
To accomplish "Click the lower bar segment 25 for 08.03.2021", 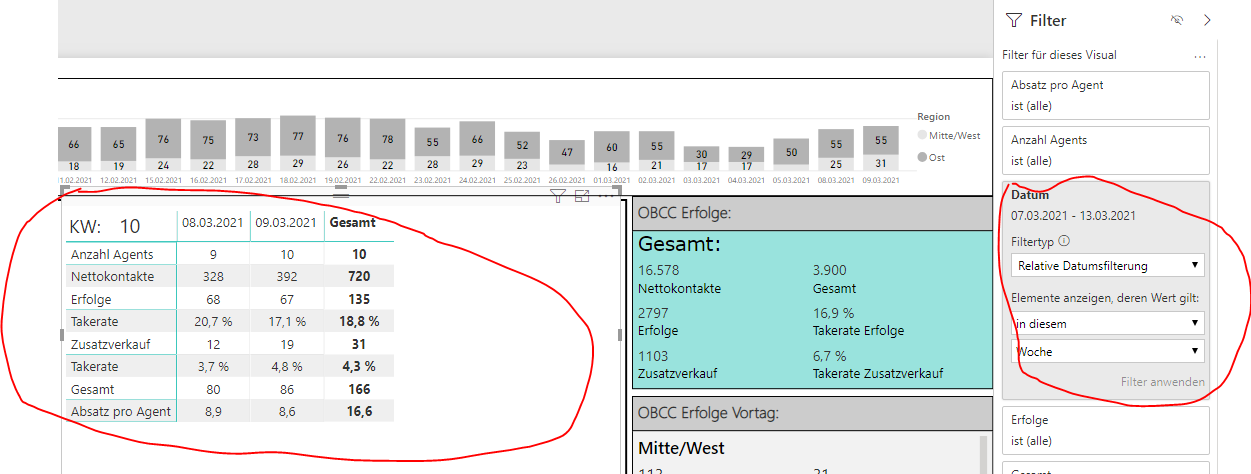I will click(836, 164).
